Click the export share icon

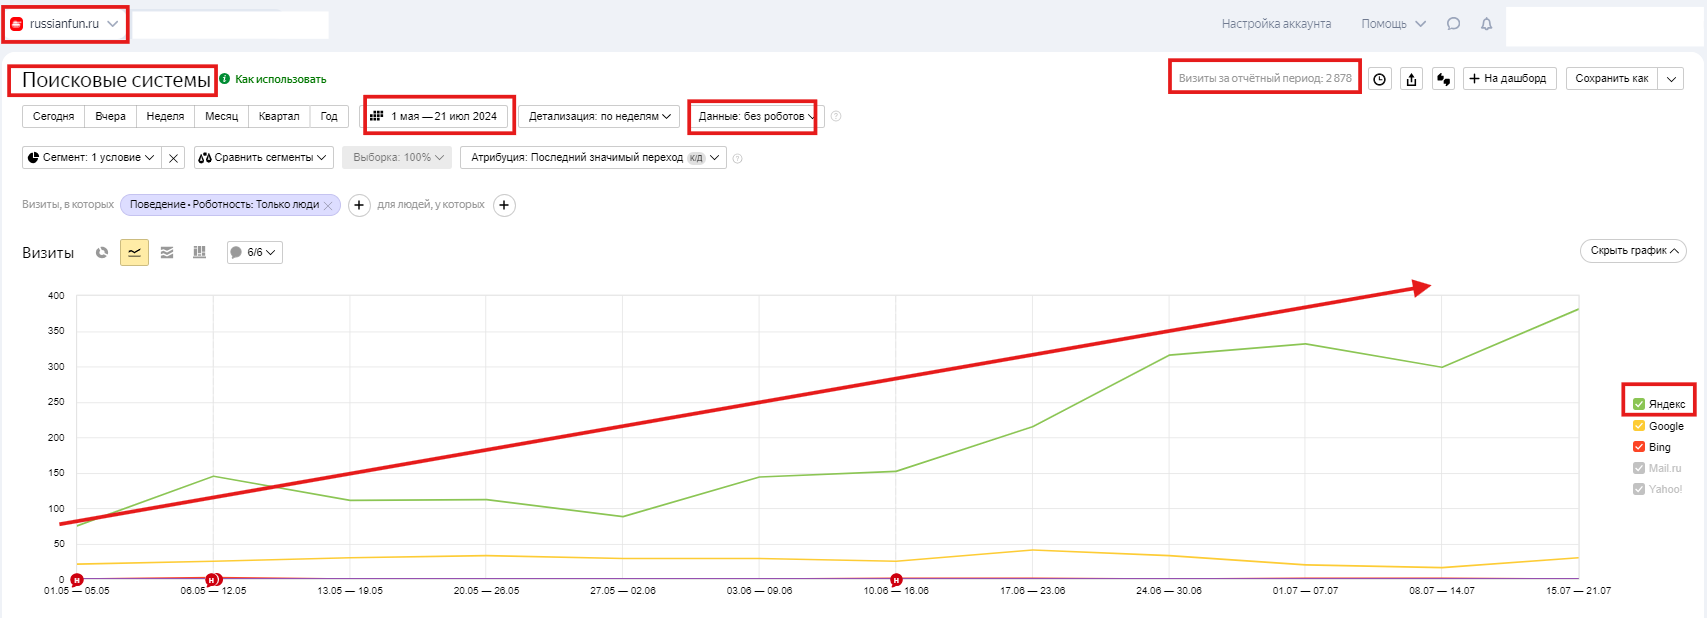pyautogui.click(x=1411, y=79)
